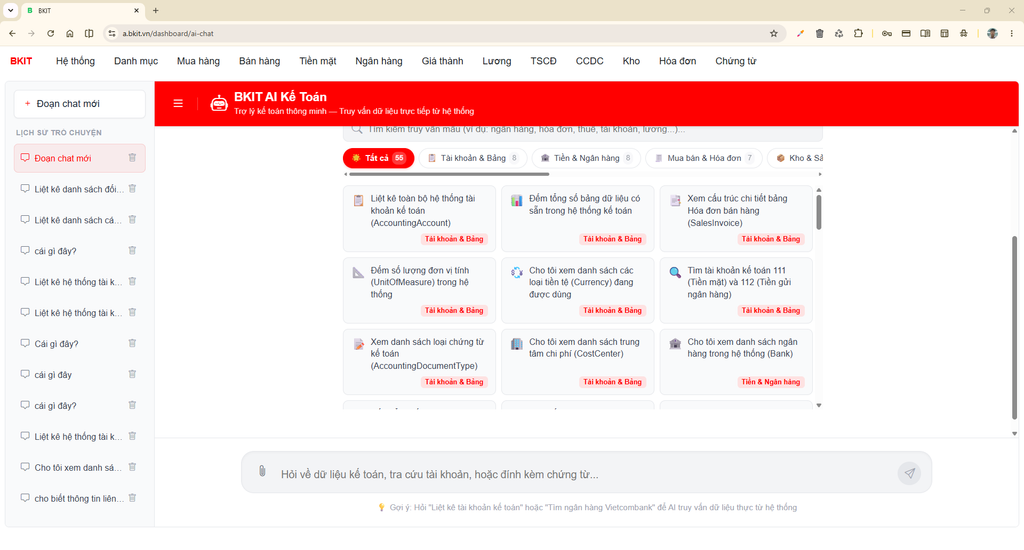Open the Ngân hàng menu

click(379, 61)
